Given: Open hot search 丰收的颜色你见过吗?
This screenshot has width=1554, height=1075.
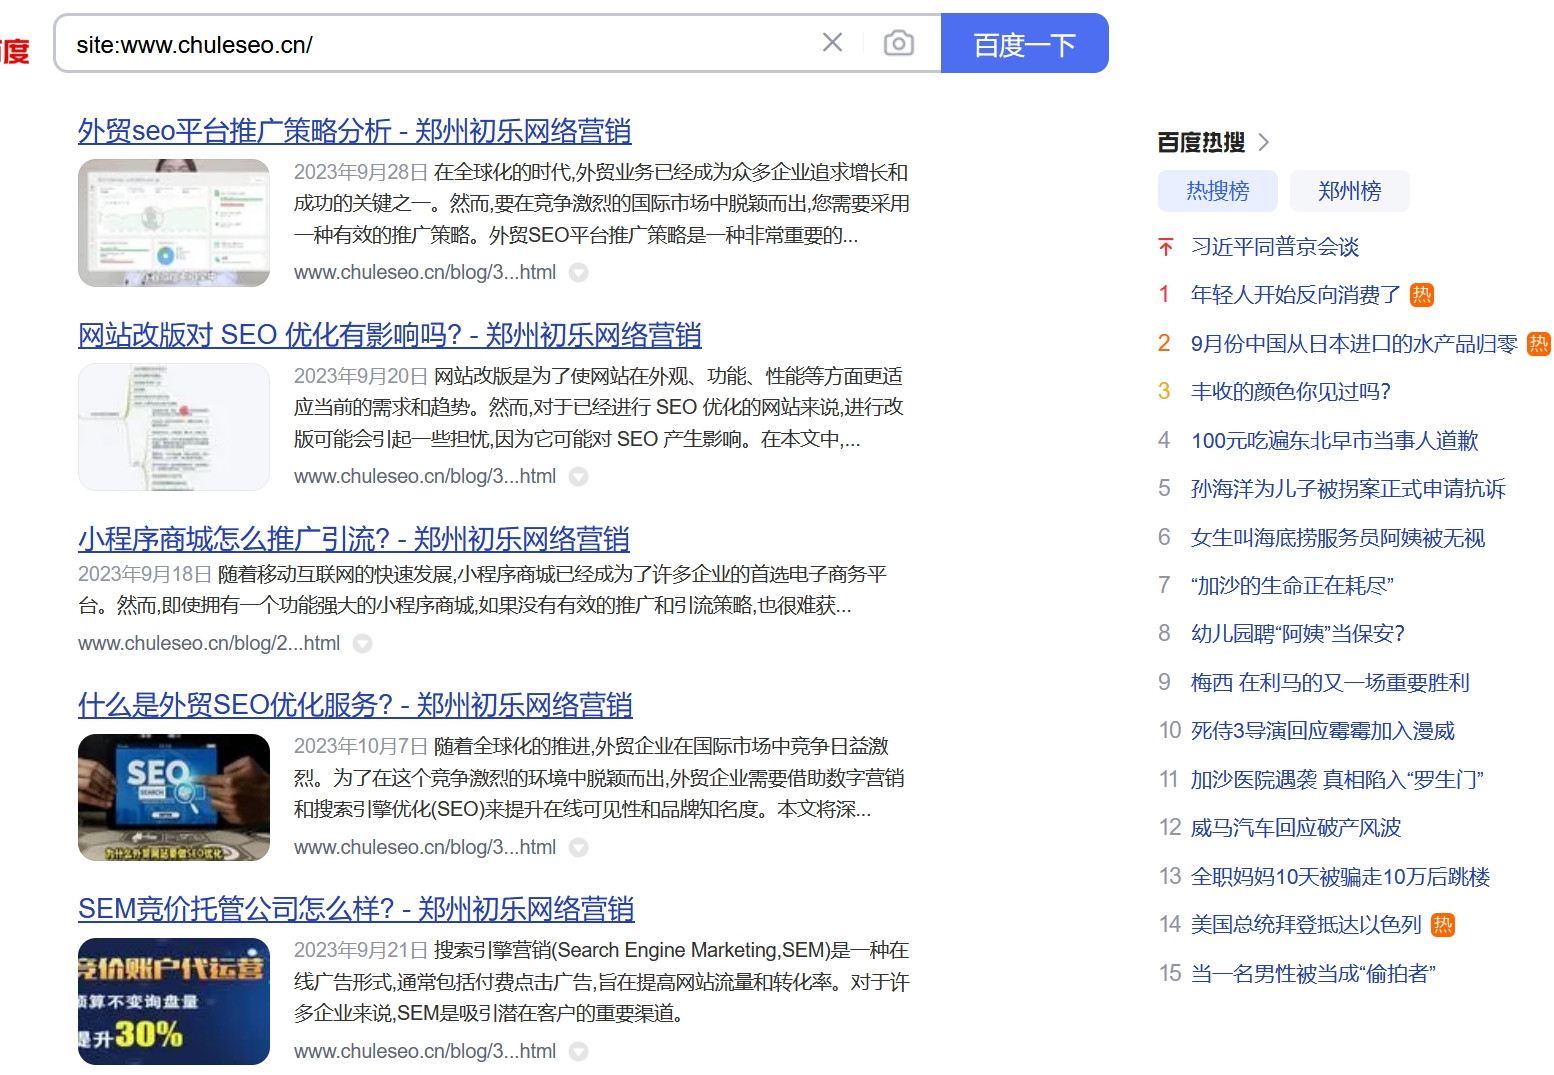Looking at the screenshot, I should coord(1291,392).
